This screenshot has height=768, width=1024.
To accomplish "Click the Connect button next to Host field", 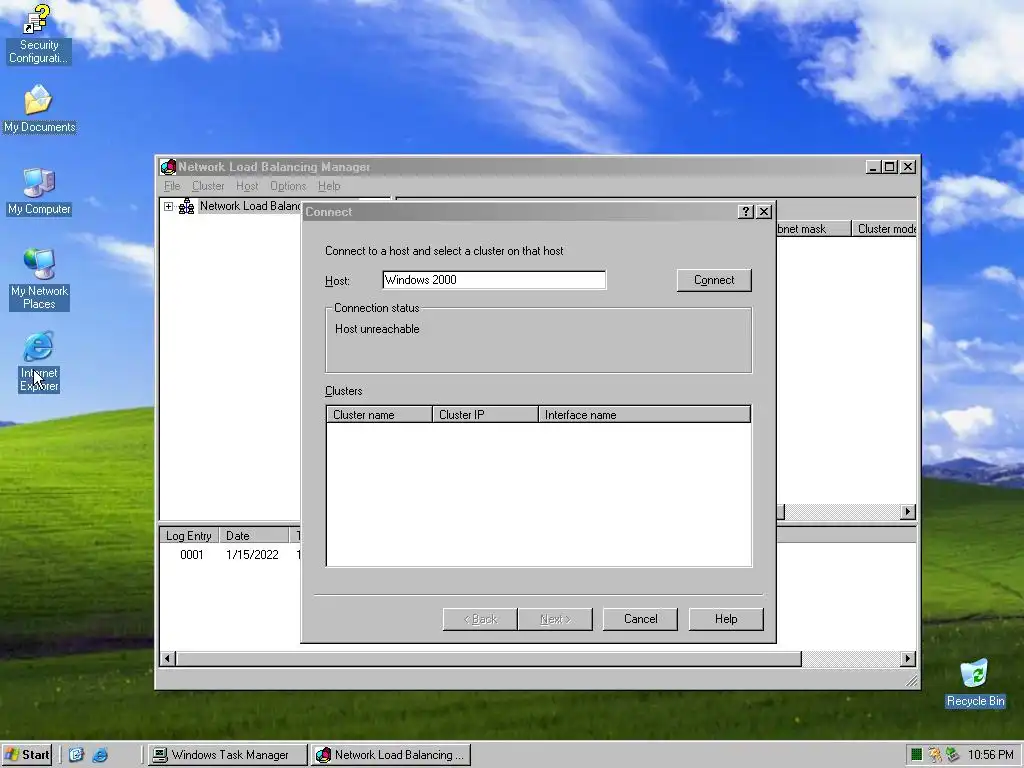I will tap(714, 280).
